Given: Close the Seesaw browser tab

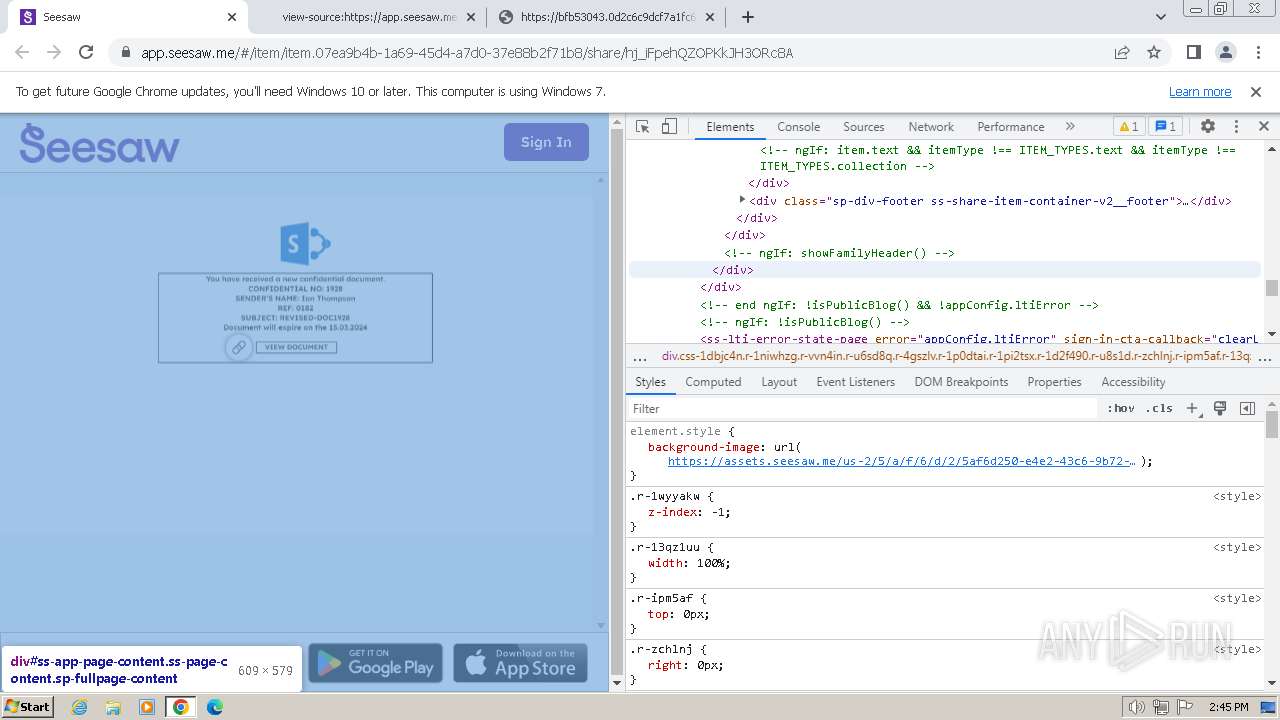Looking at the screenshot, I should pos(232,17).
